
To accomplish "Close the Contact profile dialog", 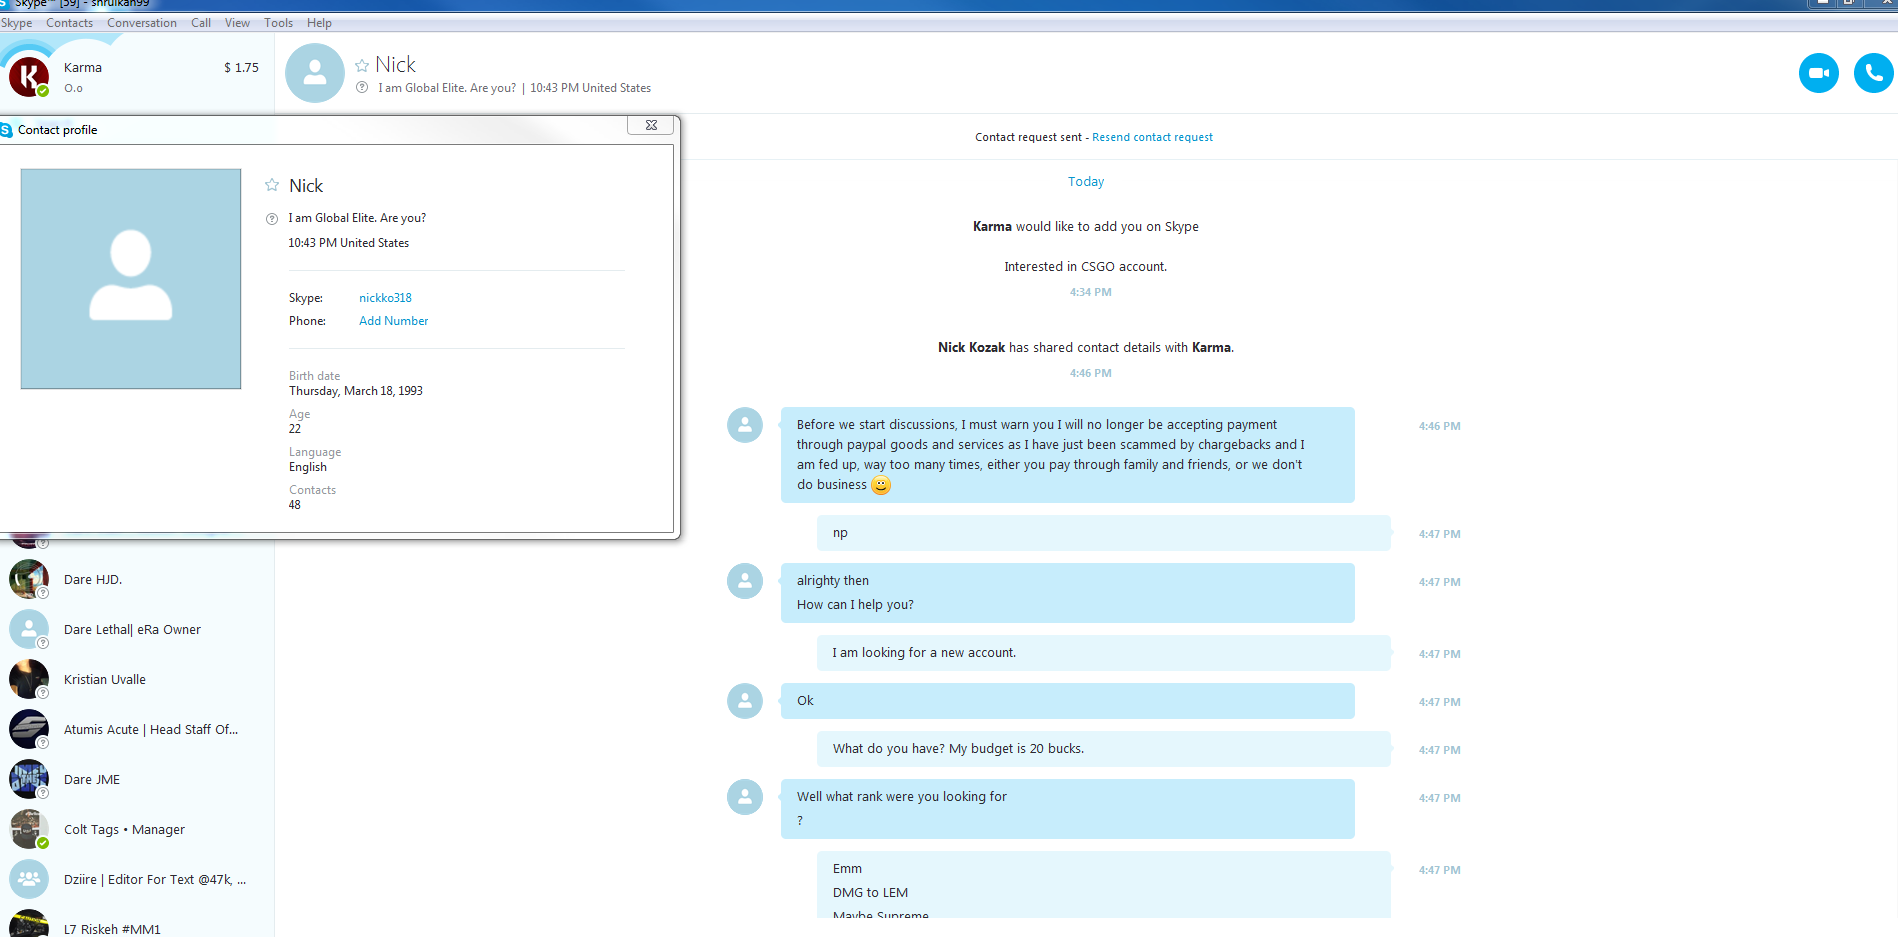I will [x=651, y=125].
